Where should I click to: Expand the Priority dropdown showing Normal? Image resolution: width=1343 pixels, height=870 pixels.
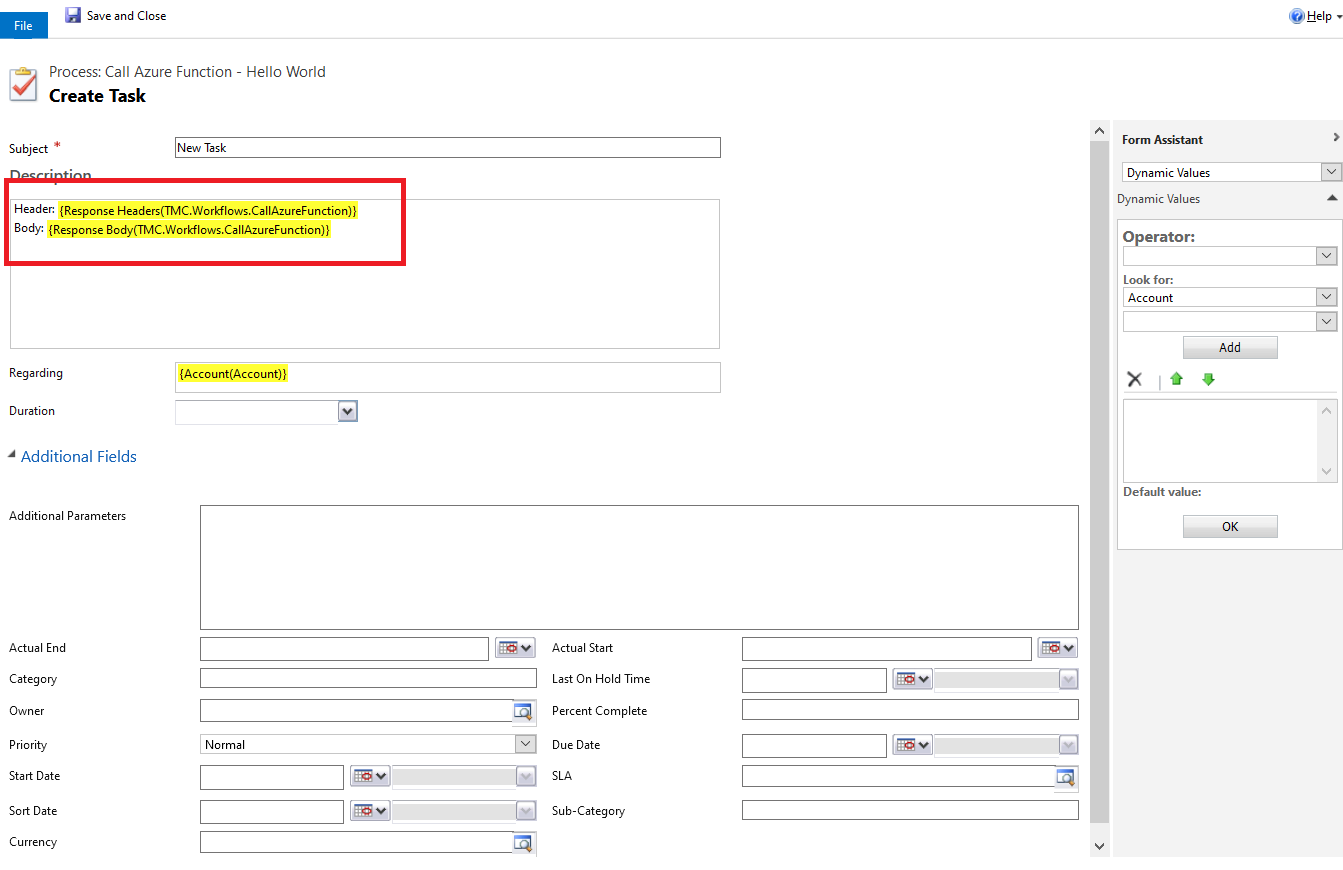tap(526, 744)
